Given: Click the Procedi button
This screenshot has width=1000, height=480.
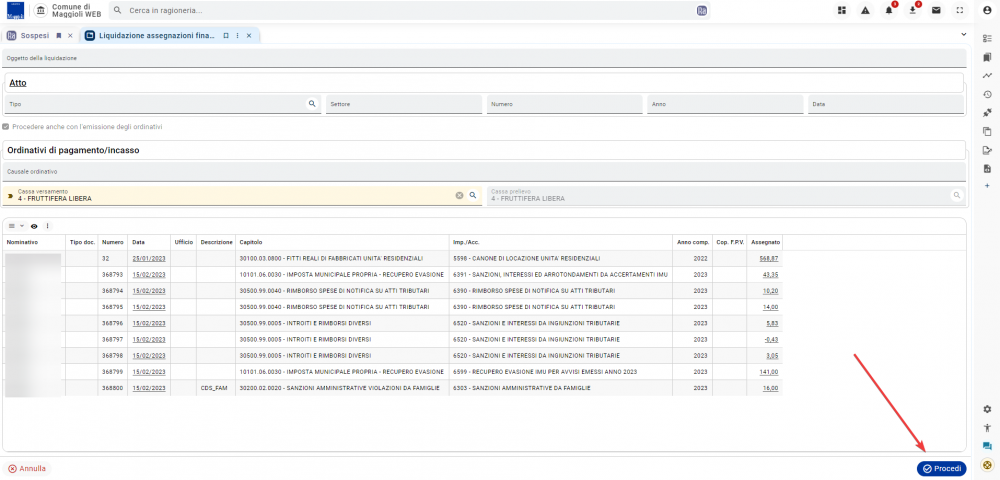Looking at the screenshot, I should 941,469.
